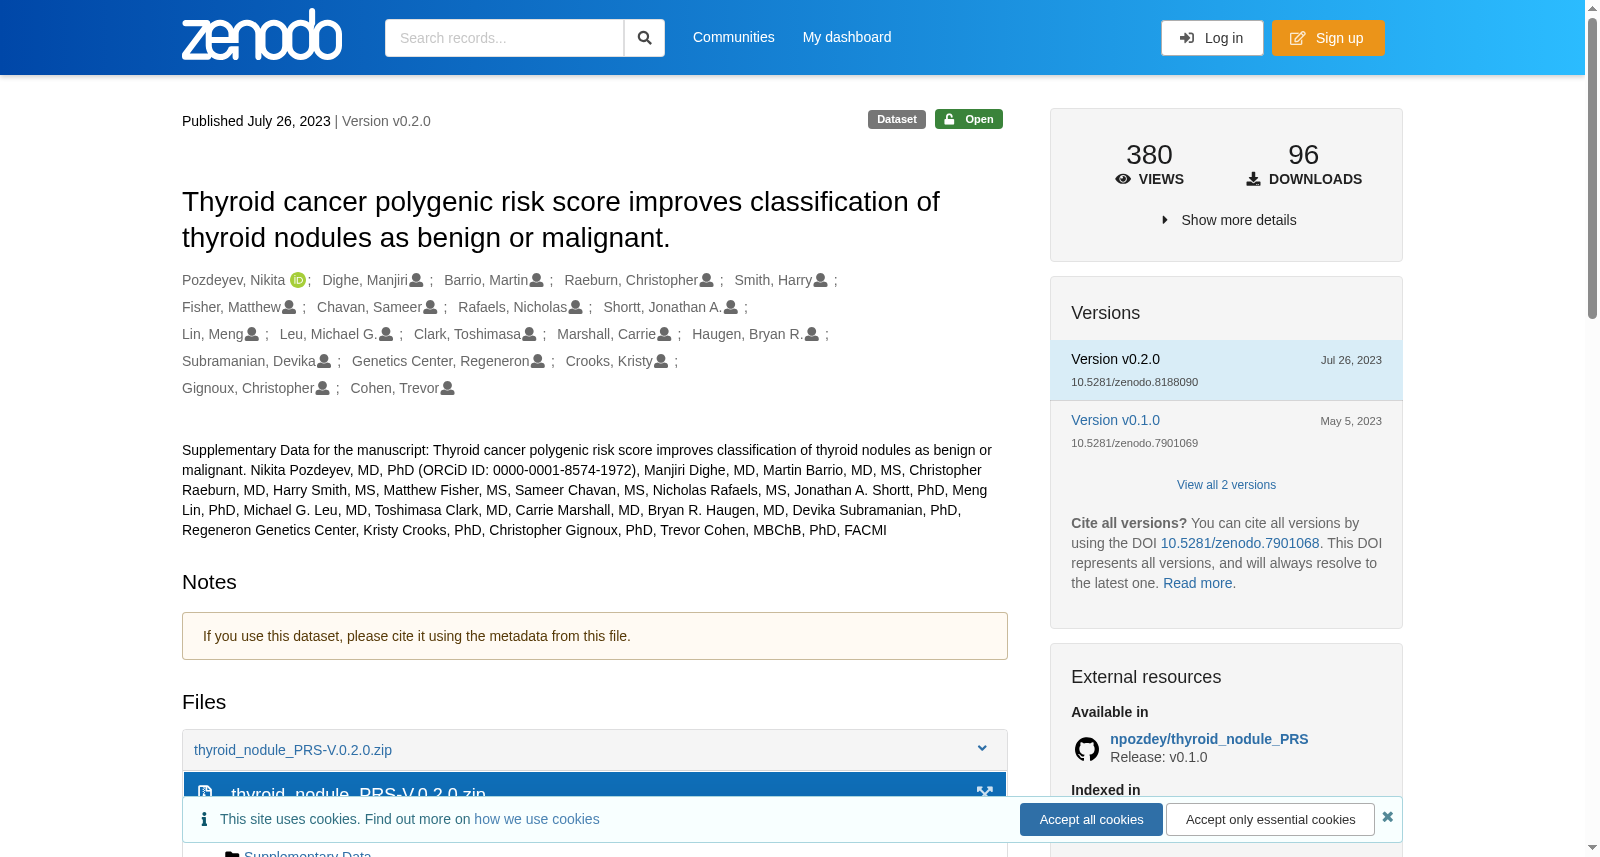This screenshot has height=857, width=1600.
Task: Click the person icon beside Cohen, Trevor
Action: [x=447, y=388]
